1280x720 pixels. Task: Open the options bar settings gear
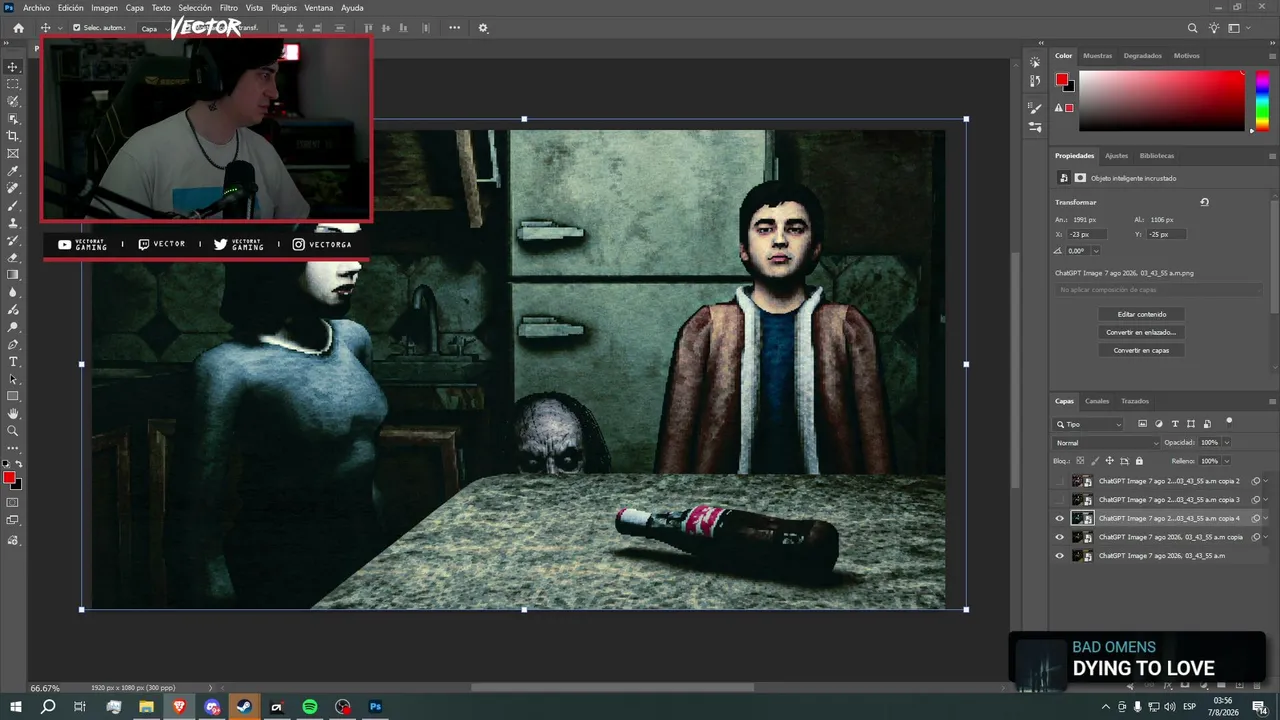point(483,28)
